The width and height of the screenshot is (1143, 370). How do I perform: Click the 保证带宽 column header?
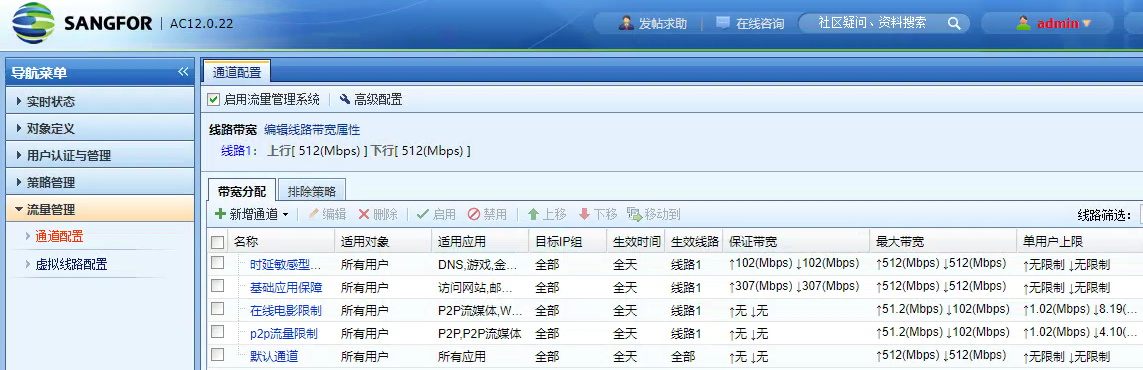[x=797, y=241]
